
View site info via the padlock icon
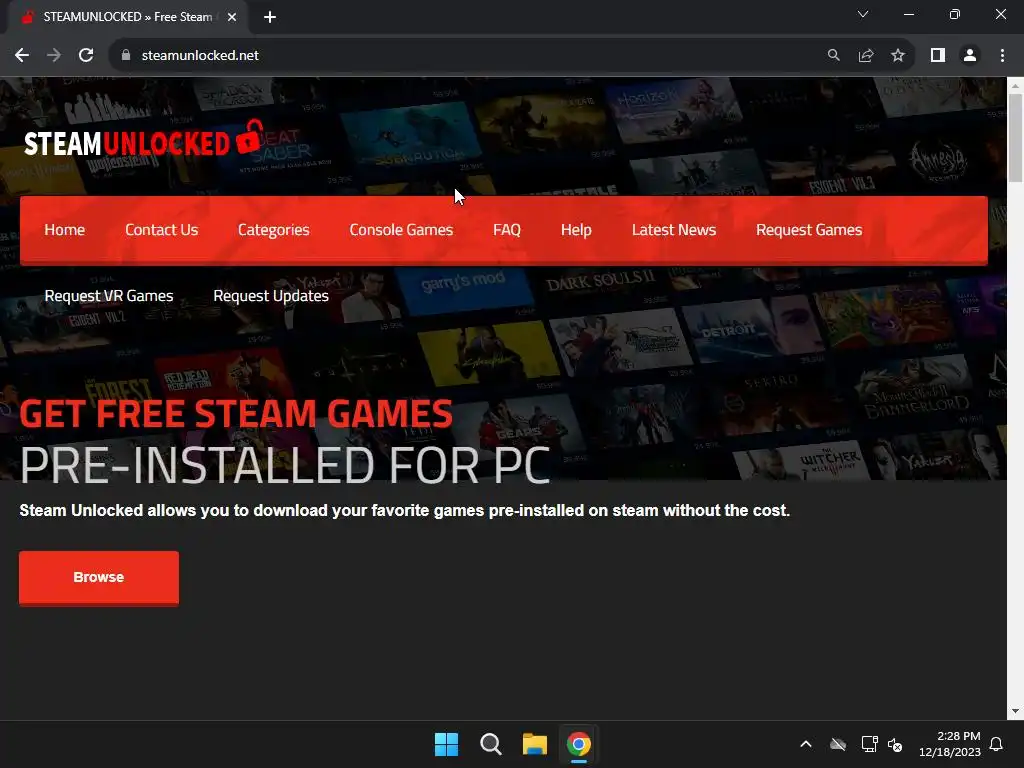(126, 56)
